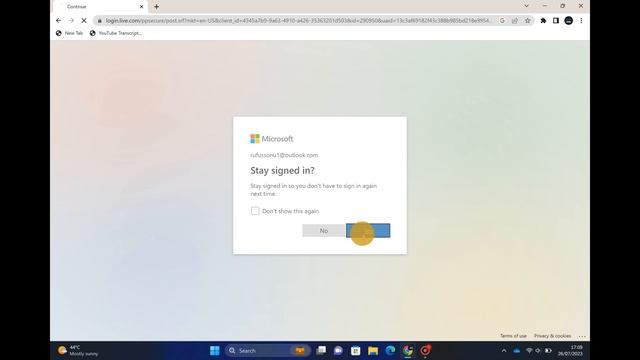Bookmark this page with the star icon

pyautogui.click(x=527, y=21)
